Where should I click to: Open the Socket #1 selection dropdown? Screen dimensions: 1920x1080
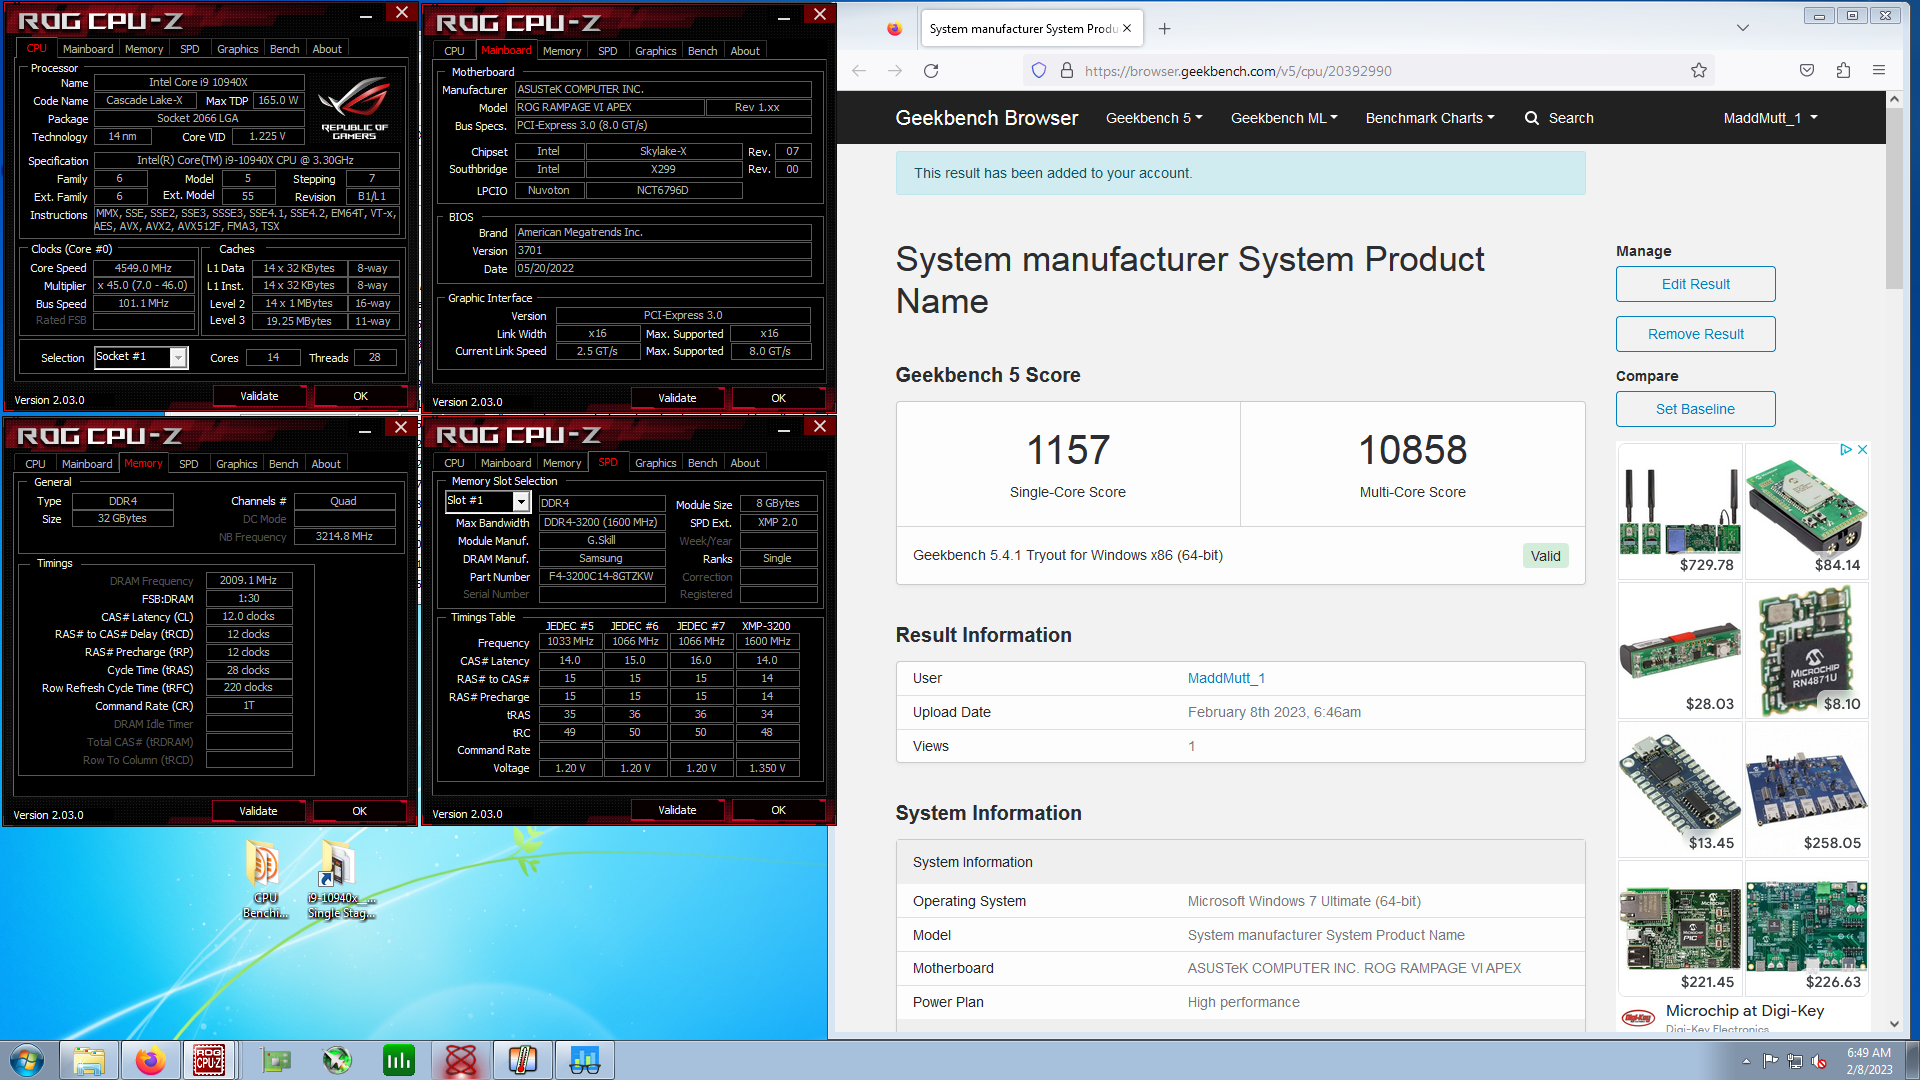(178, 358)
